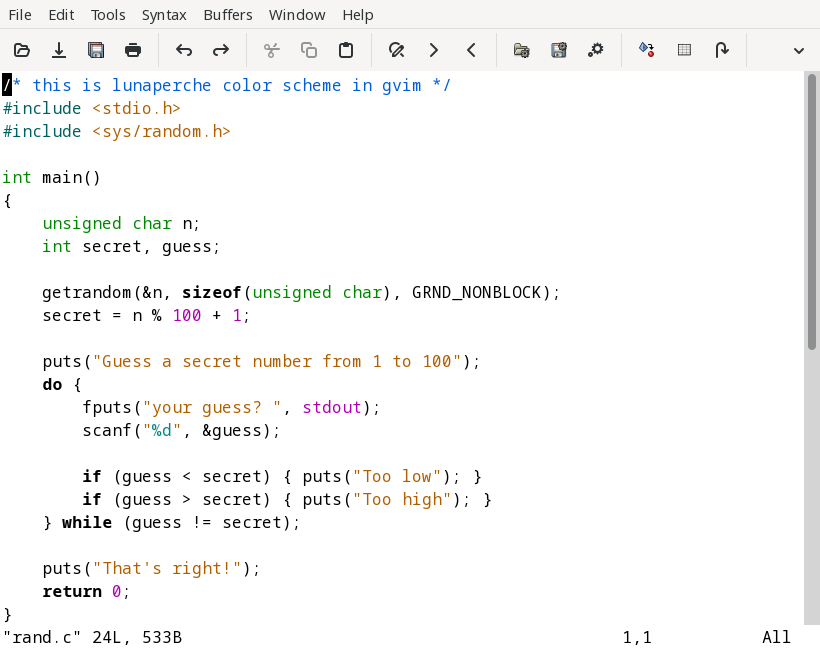The width and height of the screenshot is (820, 650).
Task: Click "getrandom" function call
Action: (87, 292)
